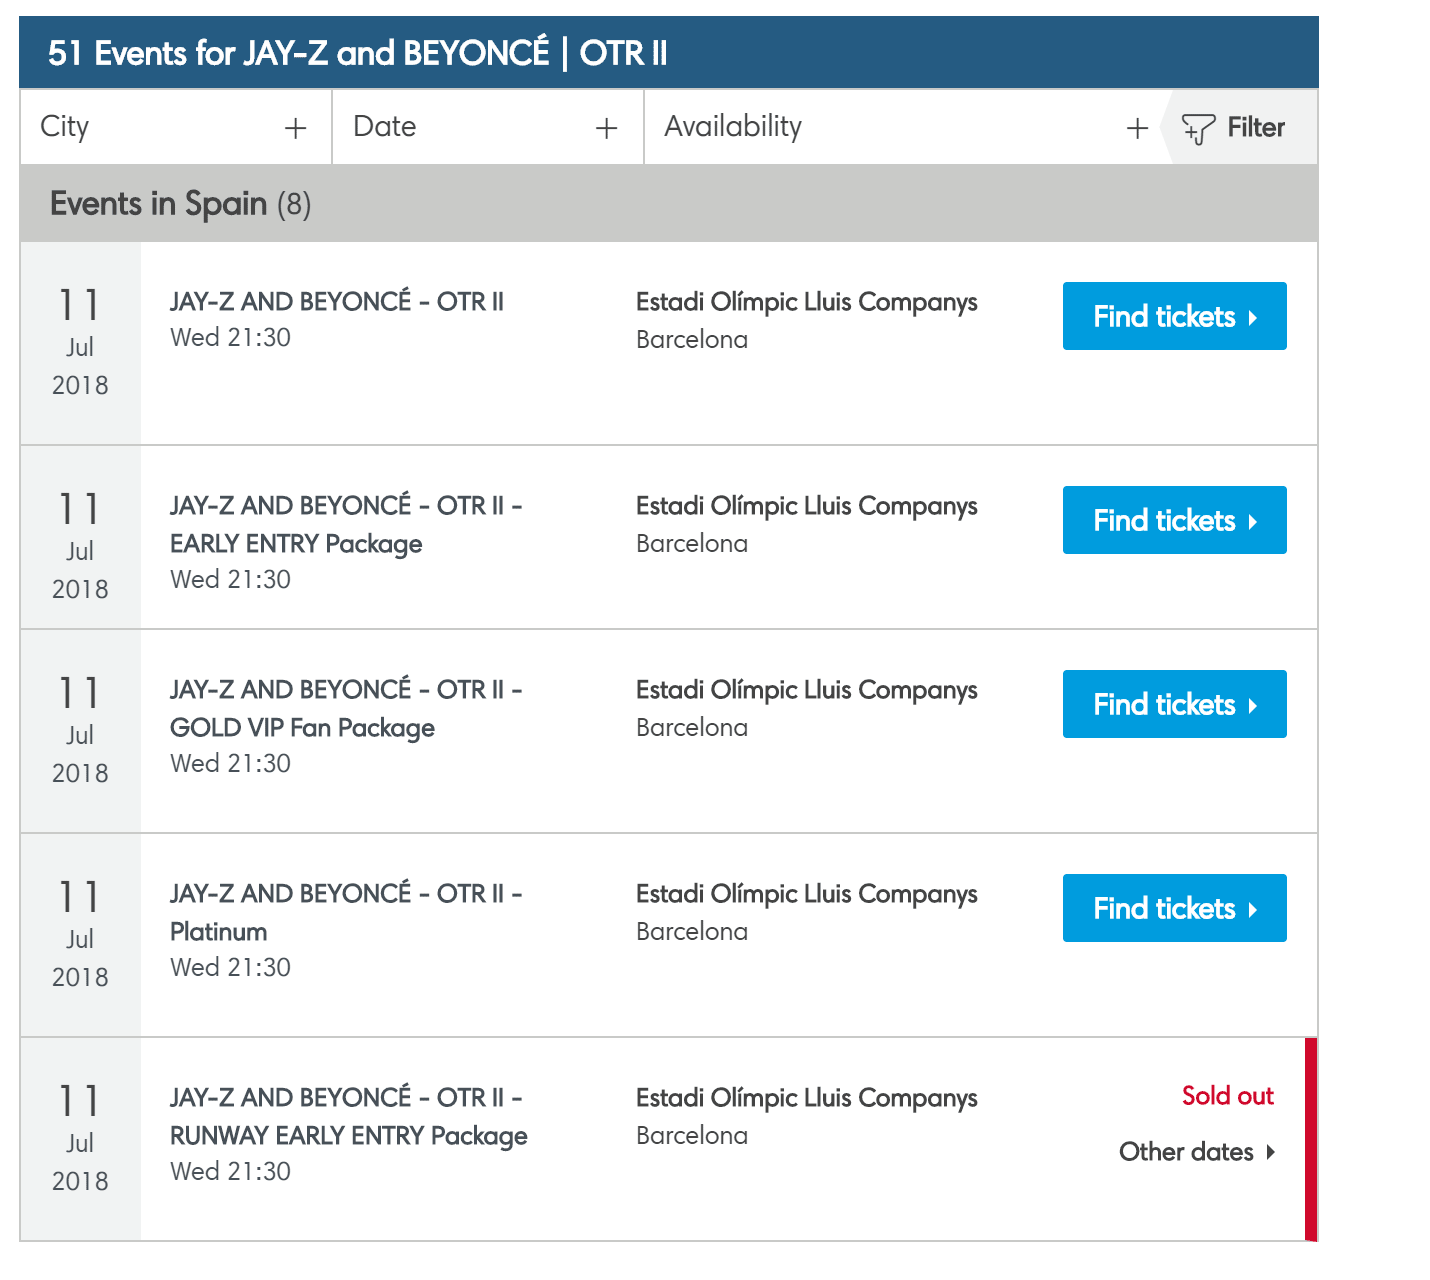Find tickets for base OTR II event
This screenshot has height=1280, width=1430.
point(1175,316)
